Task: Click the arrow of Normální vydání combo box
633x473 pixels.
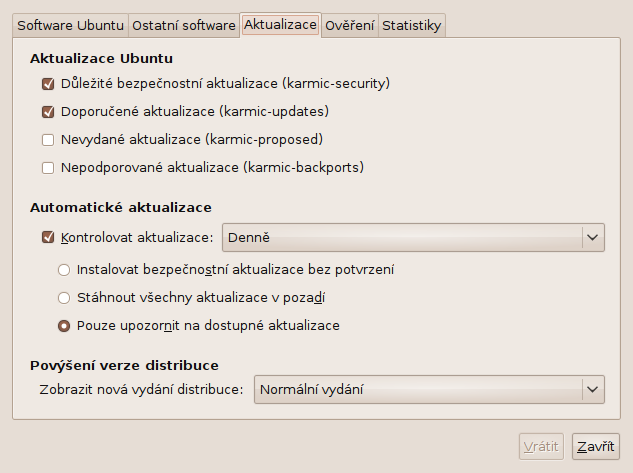Action: click(592, 389)
